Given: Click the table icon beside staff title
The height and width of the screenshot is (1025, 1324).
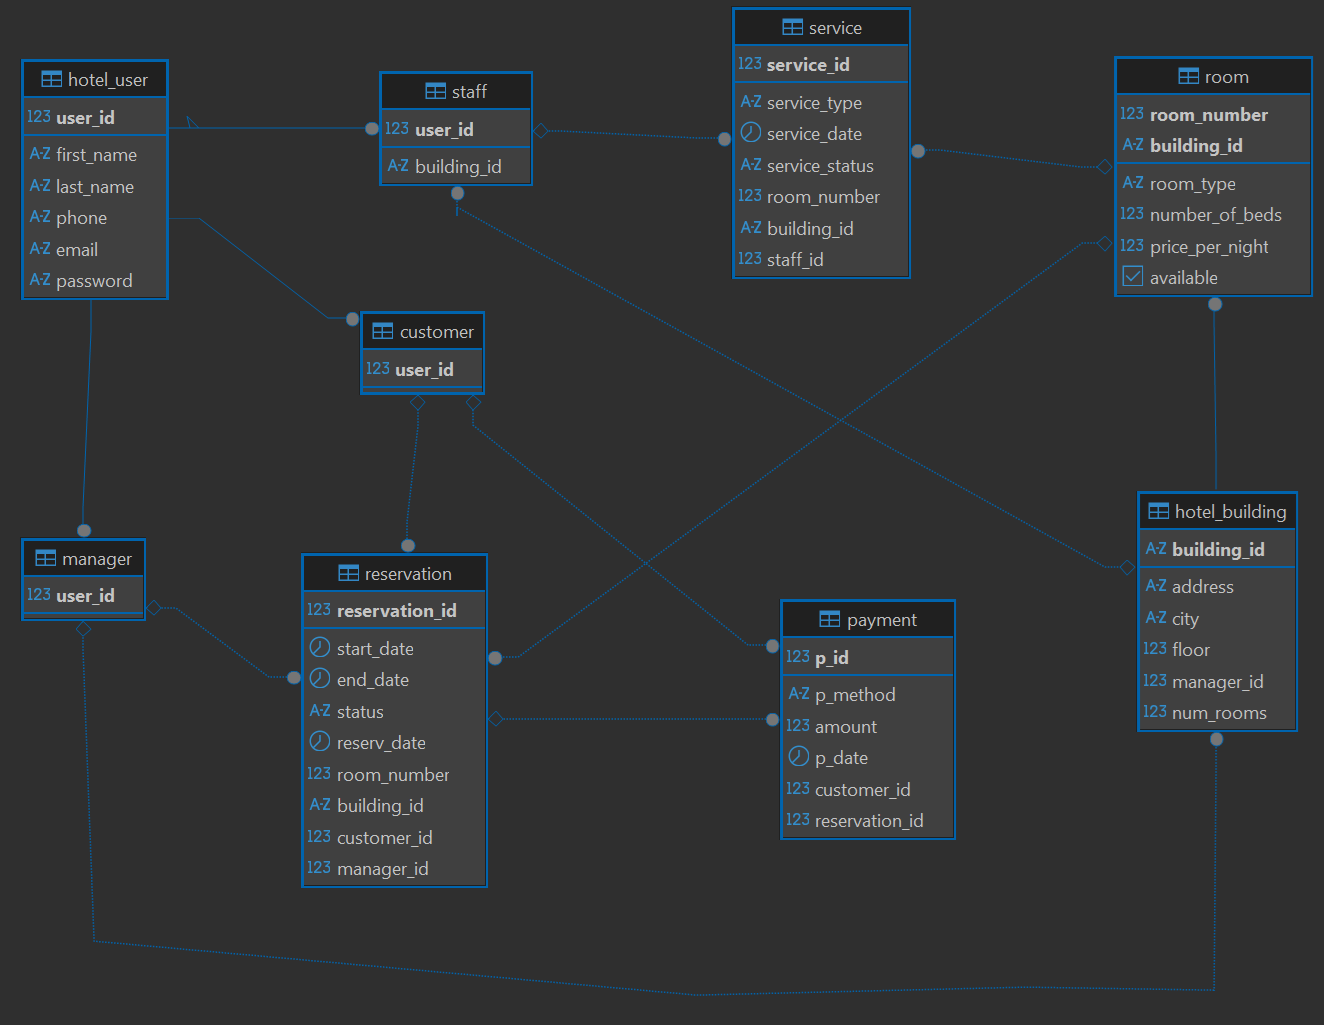Looking at the screenshot, I should click(435, 91).
